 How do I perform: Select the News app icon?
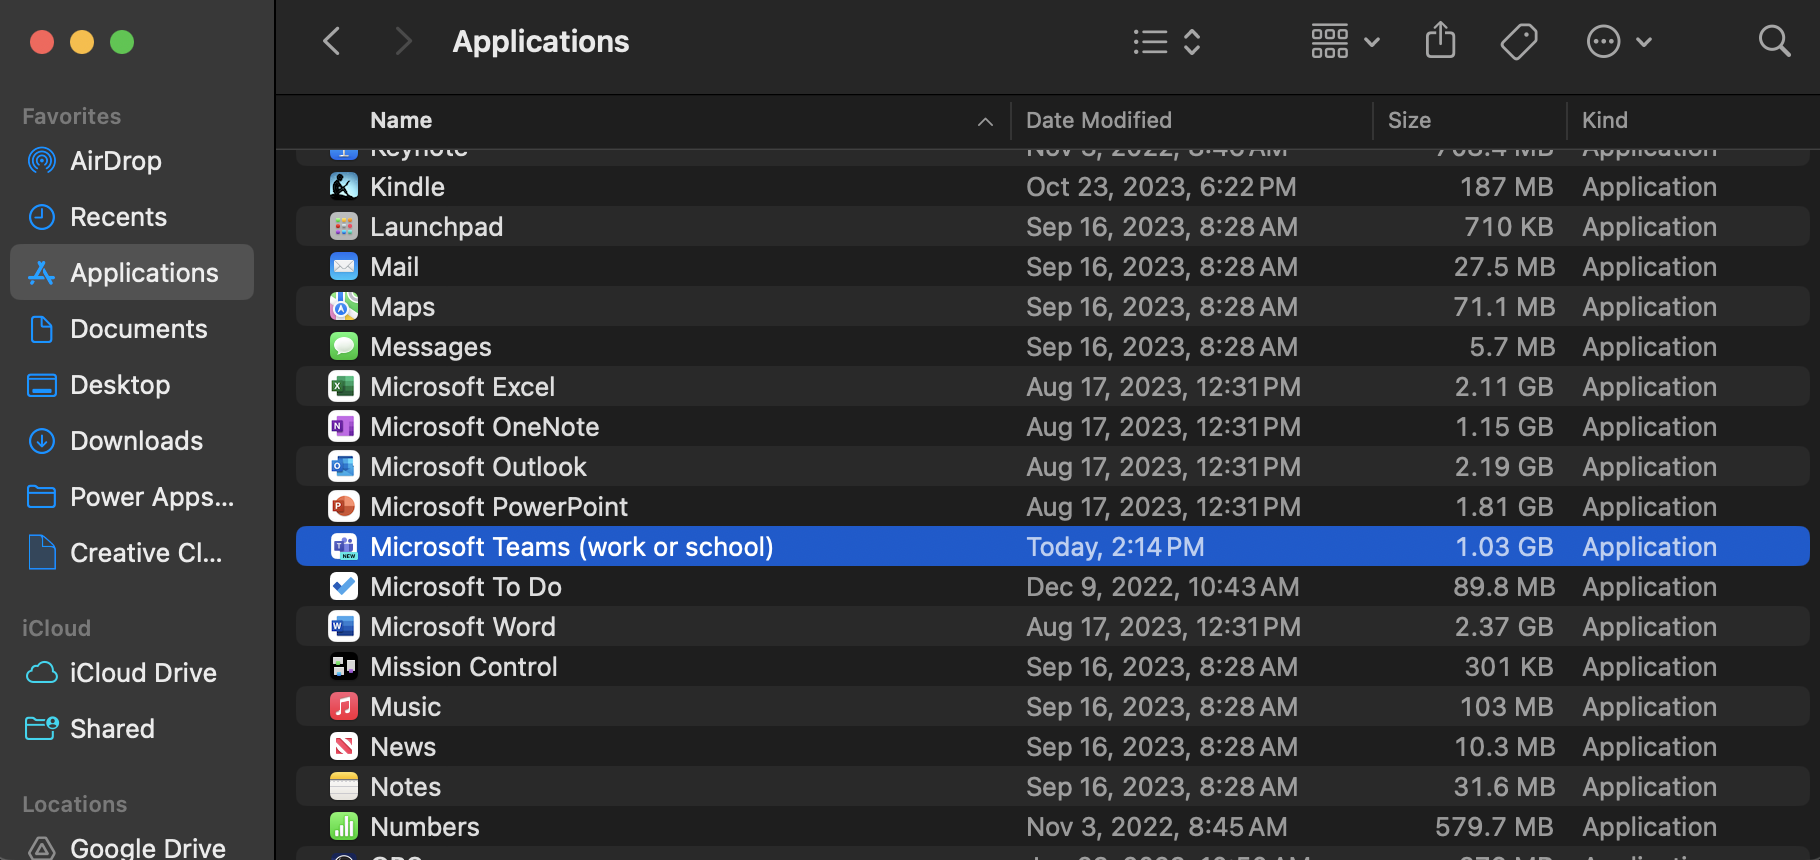343,747
